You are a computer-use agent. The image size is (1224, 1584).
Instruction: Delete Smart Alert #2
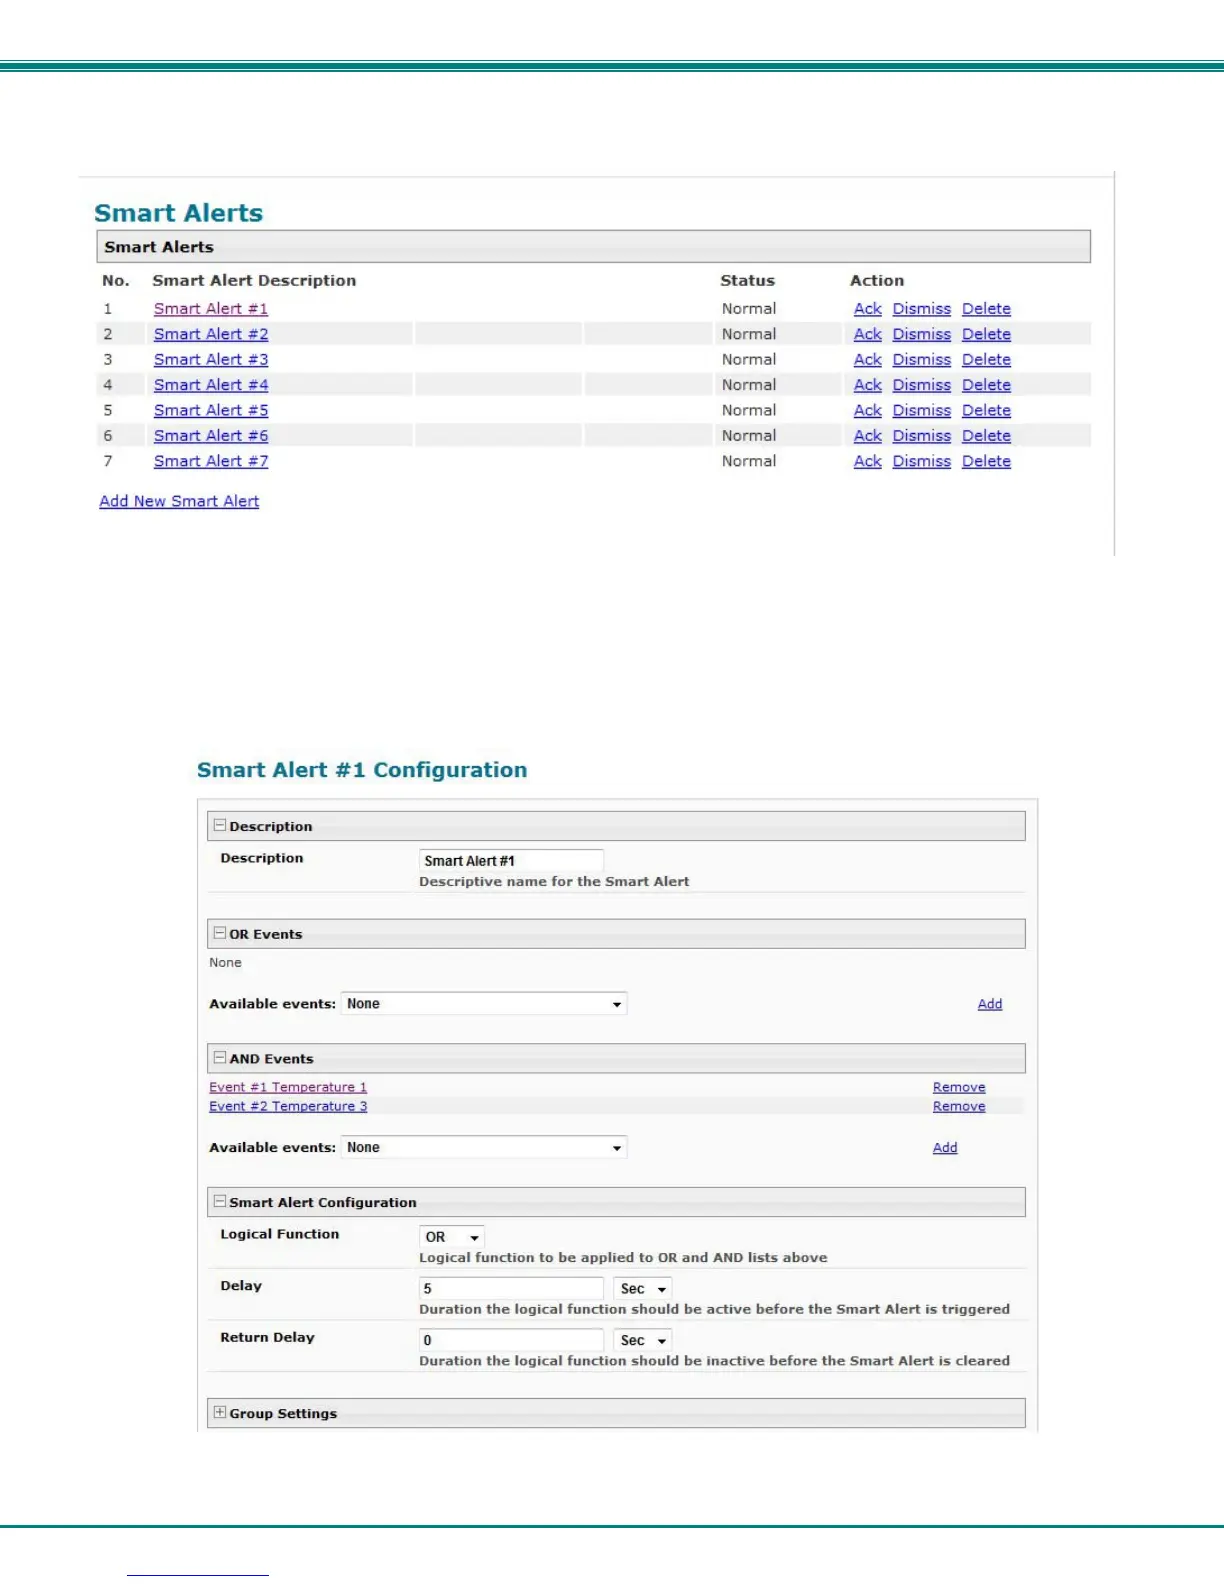point(986,334)
